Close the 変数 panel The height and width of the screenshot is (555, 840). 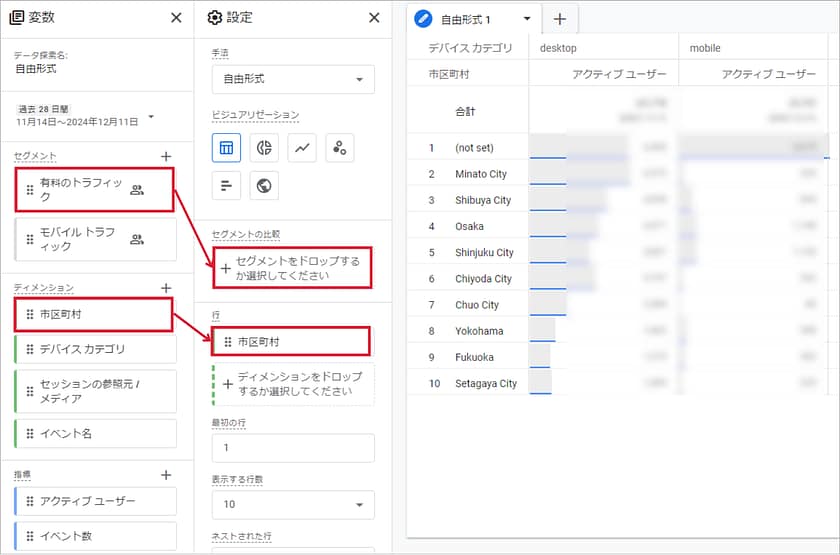tap(176, 17)
